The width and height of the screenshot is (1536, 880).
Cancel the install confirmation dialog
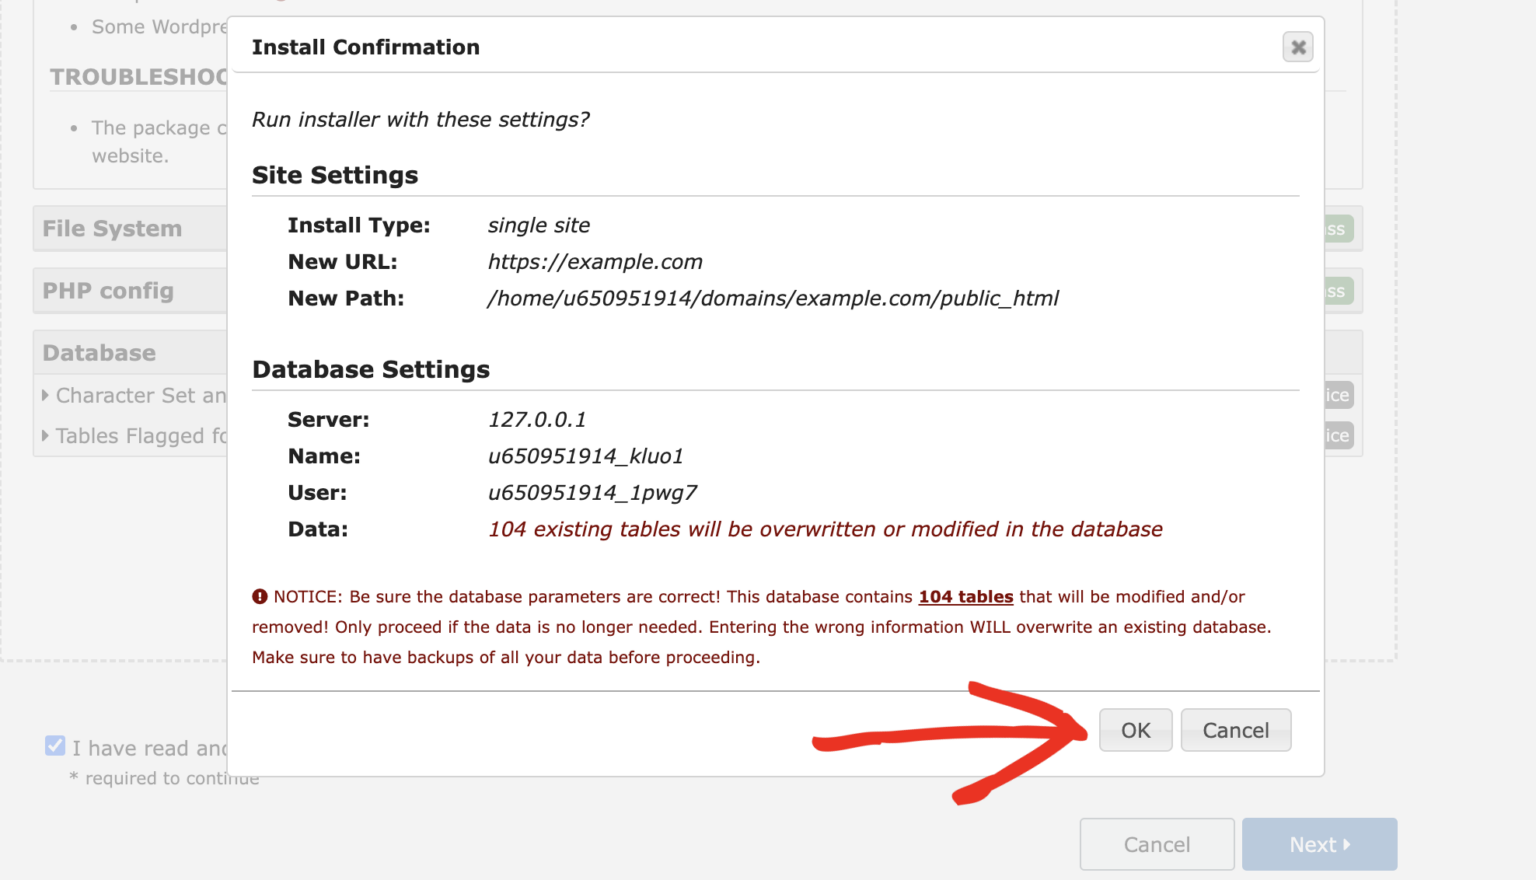[x=1236, y=730]
